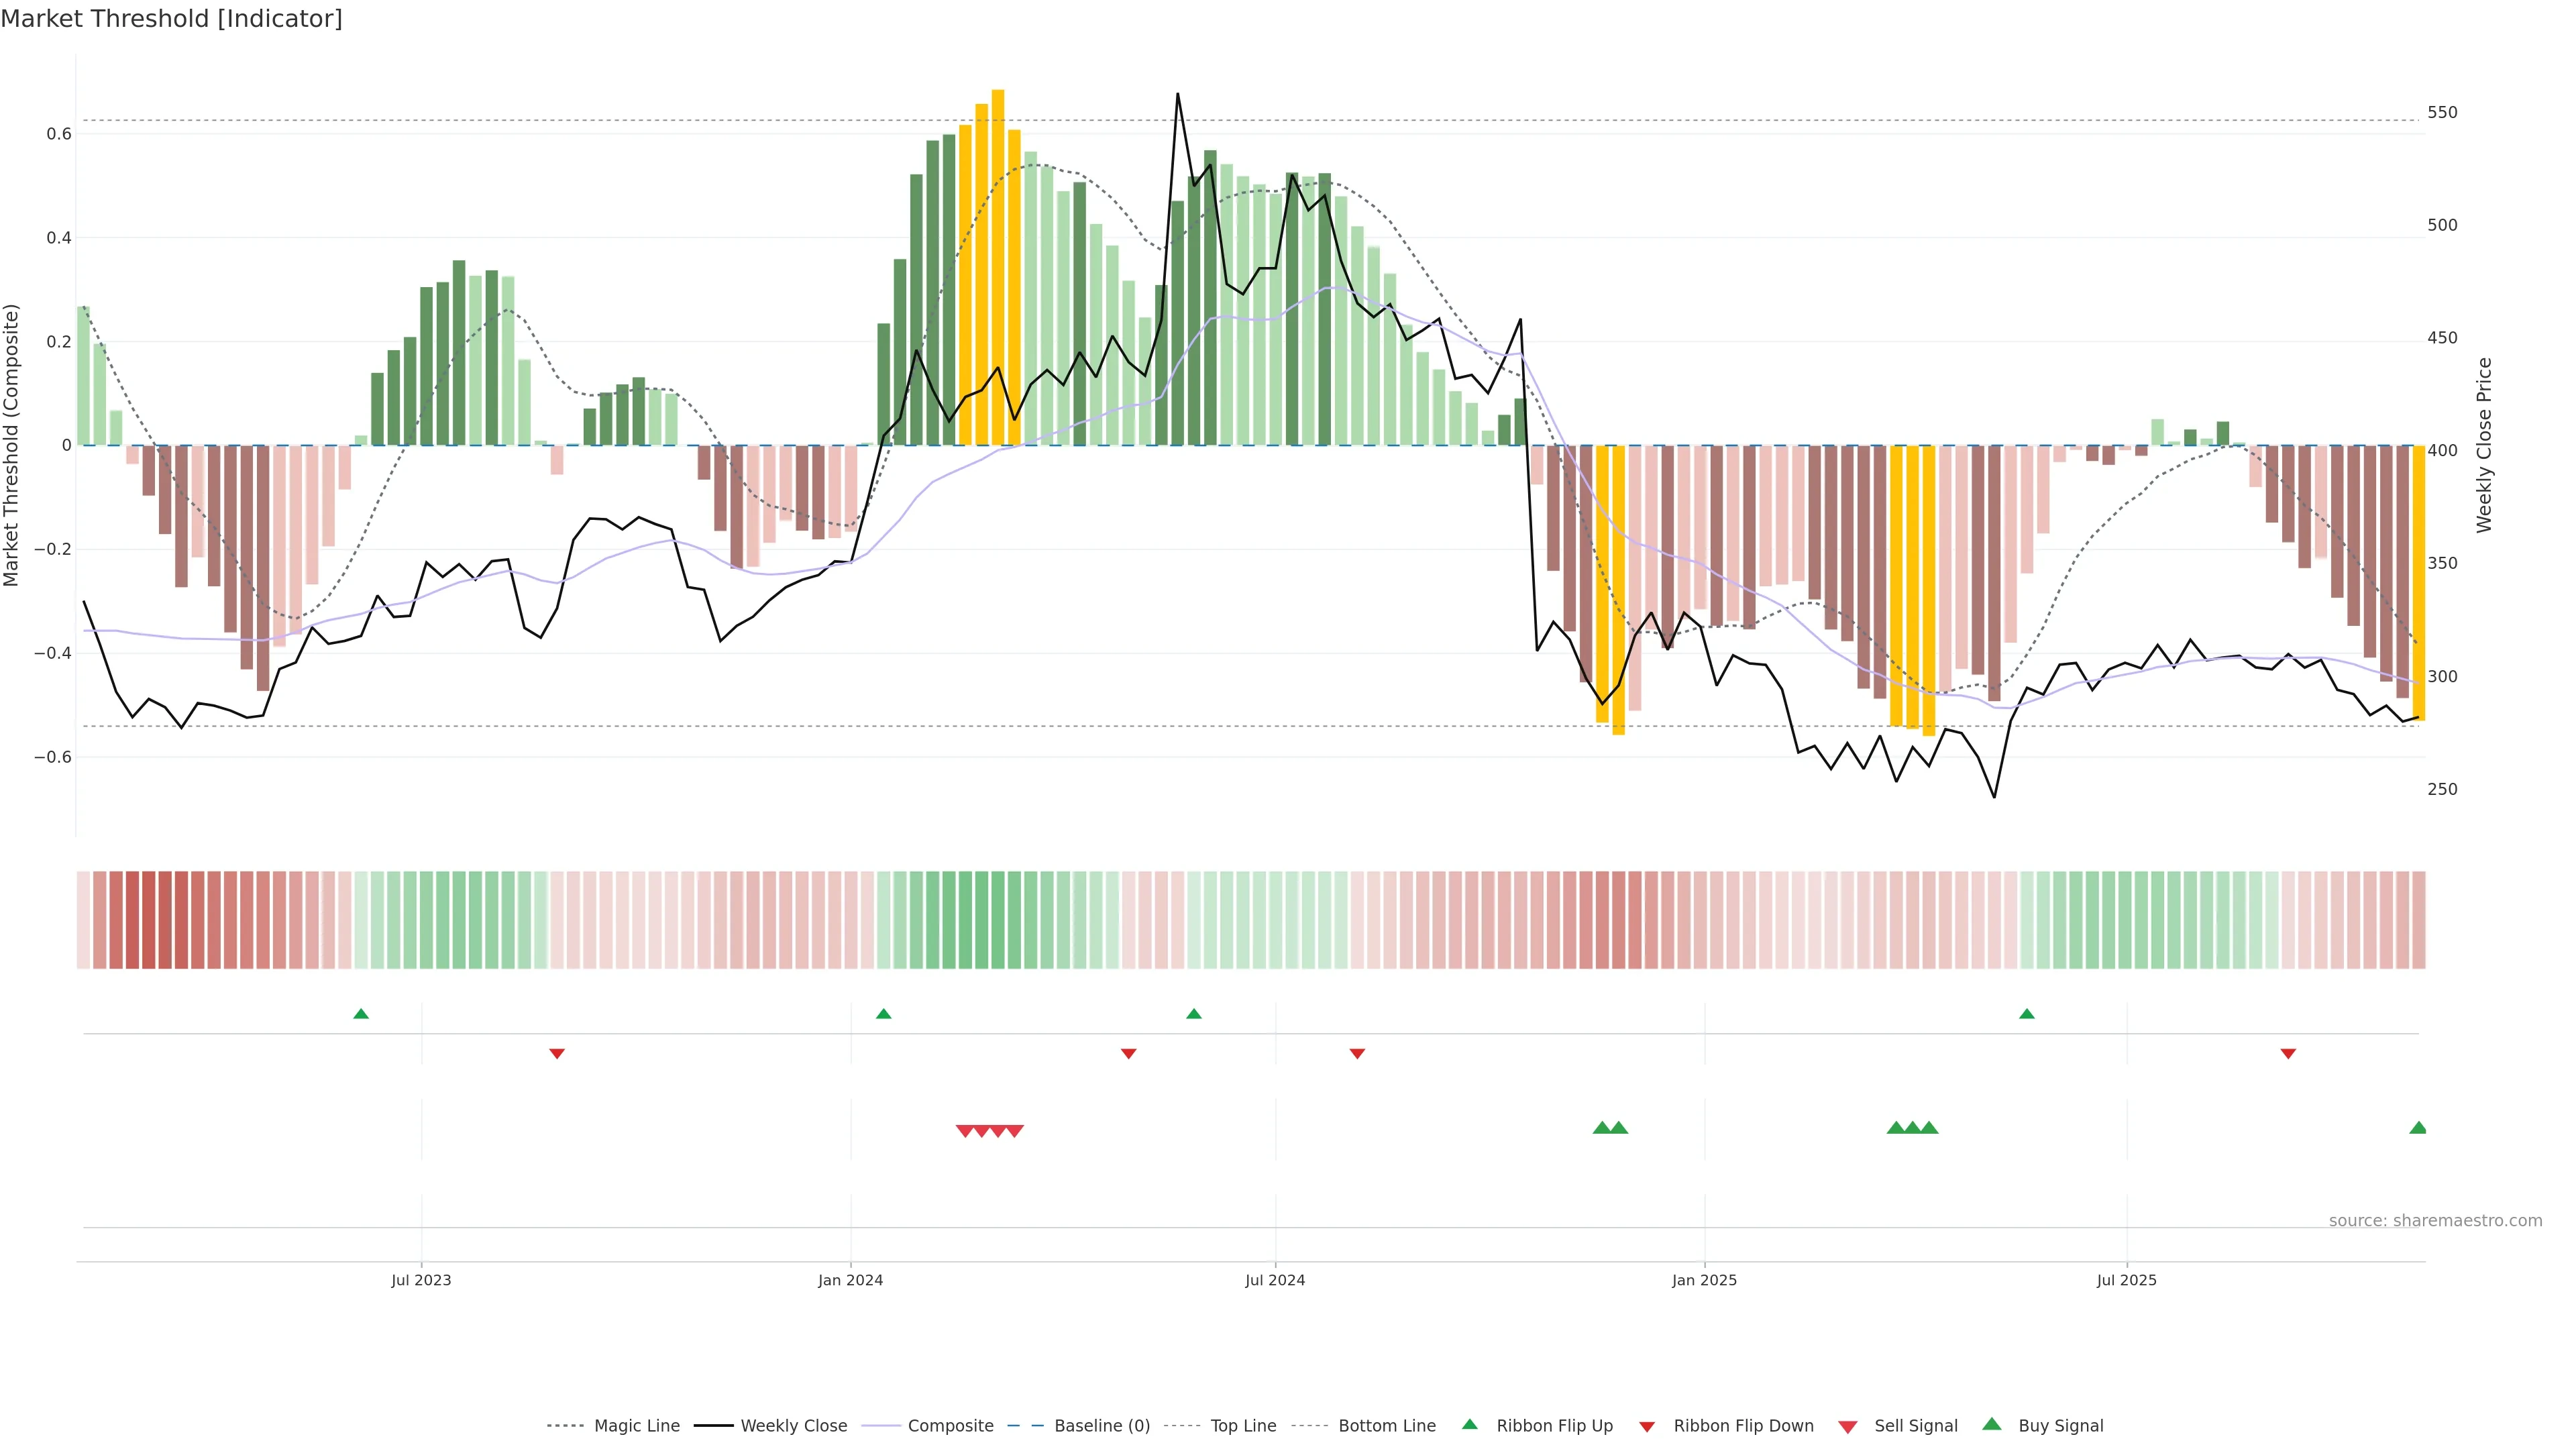The height and width of the screenshot is (1449, 2576).
Task: Click the Market Threshold [Indicator] title
Action: coord(171,19)
